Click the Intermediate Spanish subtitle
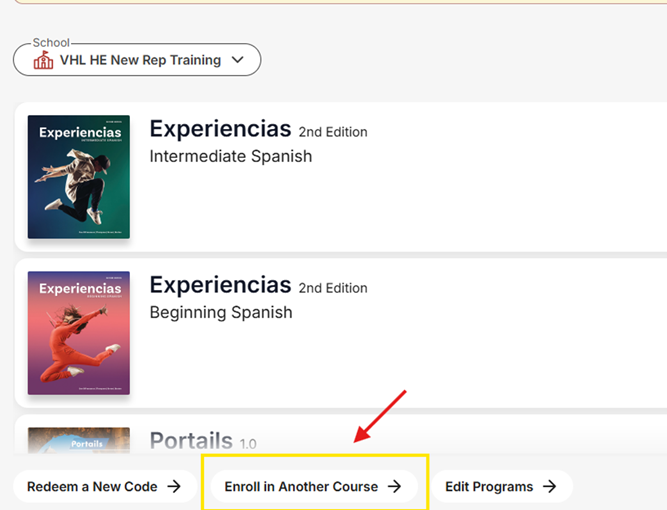 (231, 156)
